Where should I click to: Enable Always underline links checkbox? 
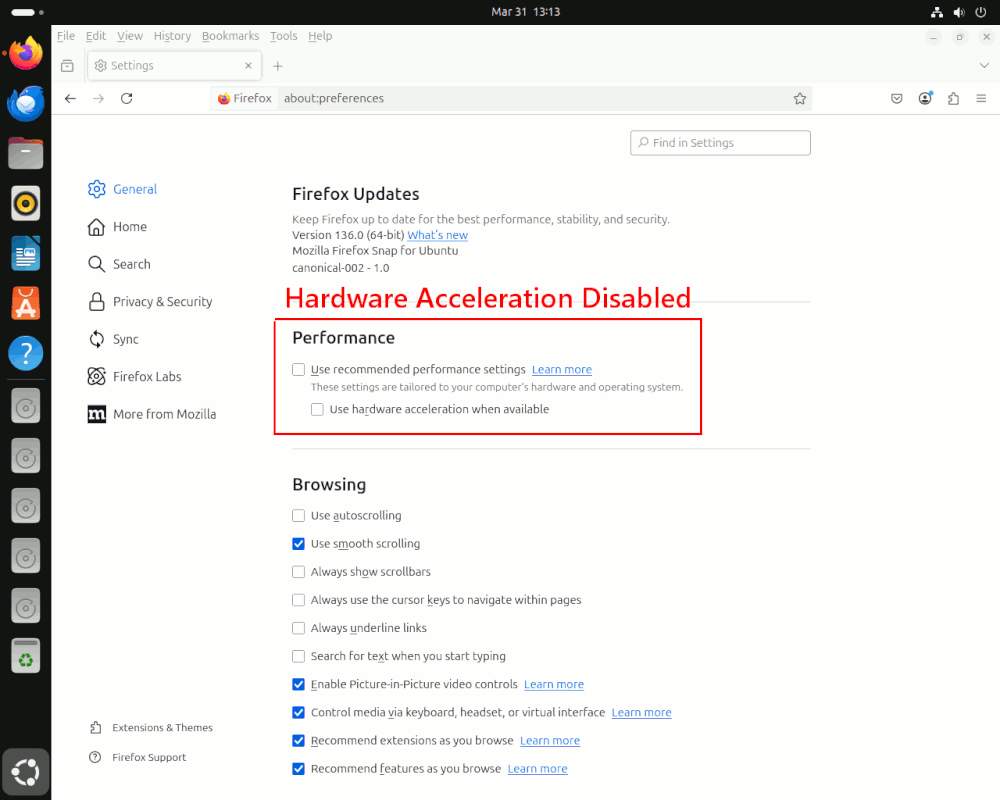[298, 628]
